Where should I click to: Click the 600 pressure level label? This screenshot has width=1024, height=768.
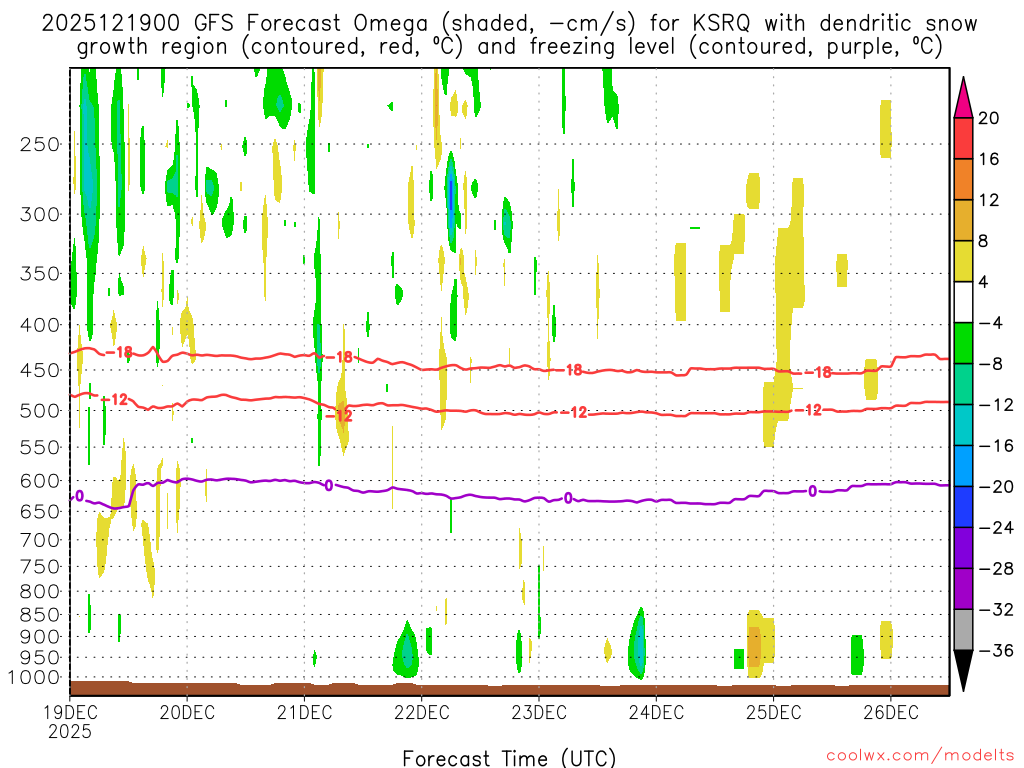pyautogui.click(x=40, y=481)
